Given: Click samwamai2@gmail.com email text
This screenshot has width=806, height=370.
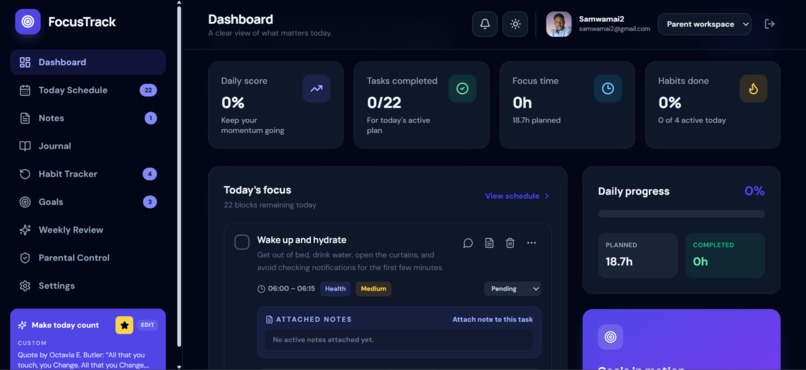Looking at the screenshot, I should click(614, 29).
